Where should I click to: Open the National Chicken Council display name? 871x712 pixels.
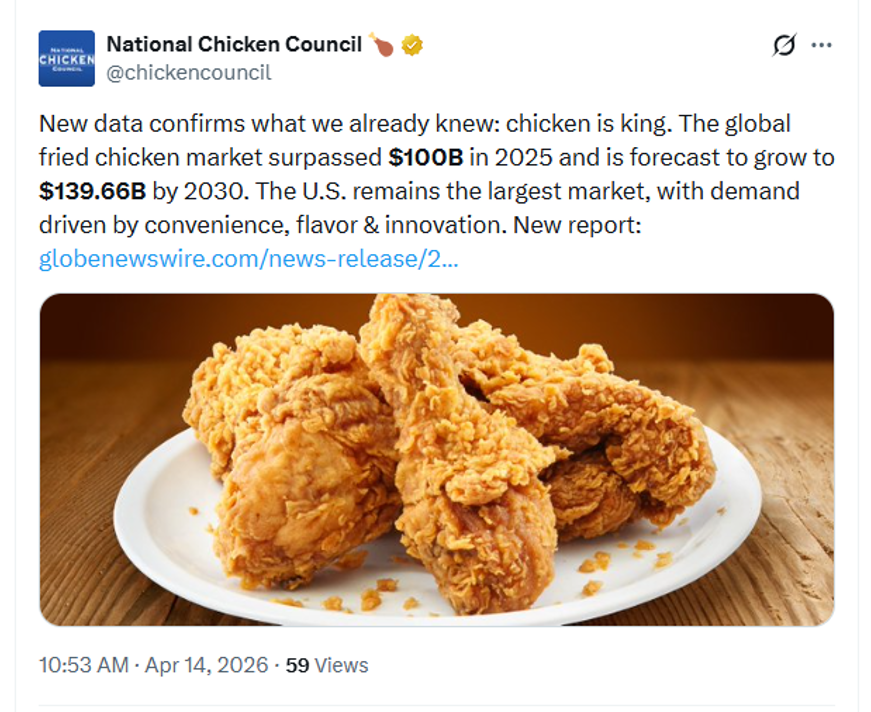click(x=234, y=45)
